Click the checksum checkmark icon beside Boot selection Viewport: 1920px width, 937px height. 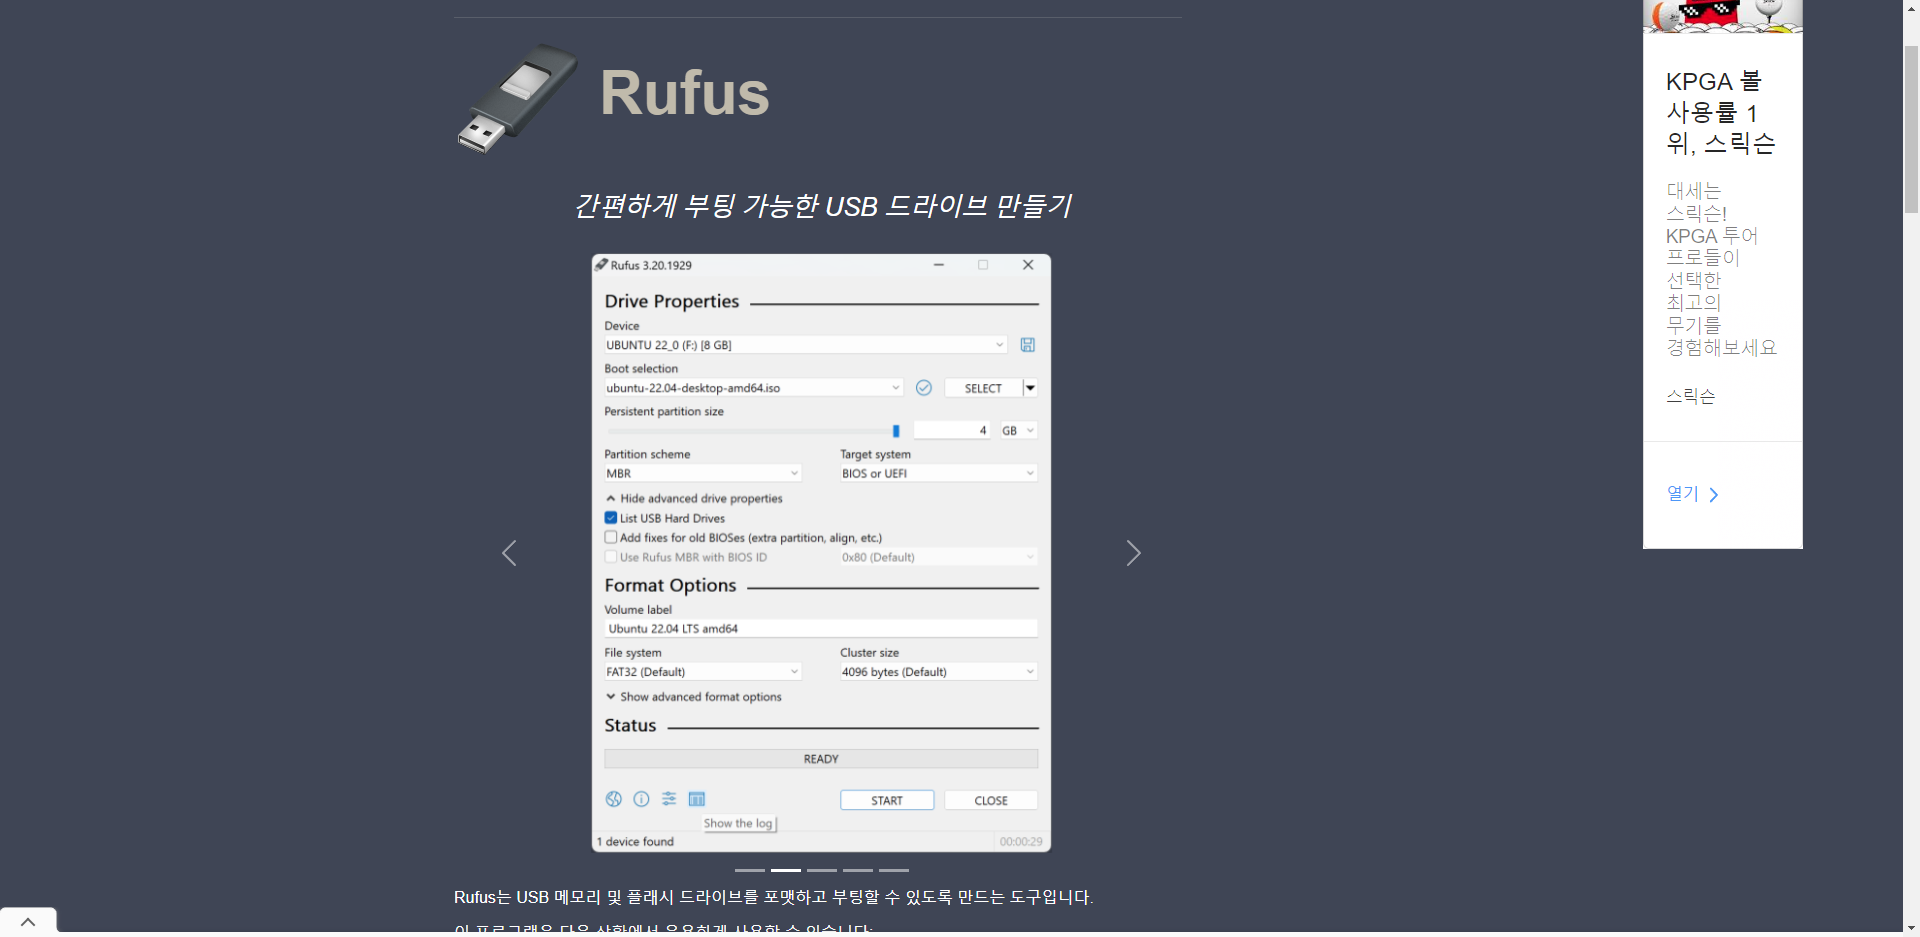point(924,388)
